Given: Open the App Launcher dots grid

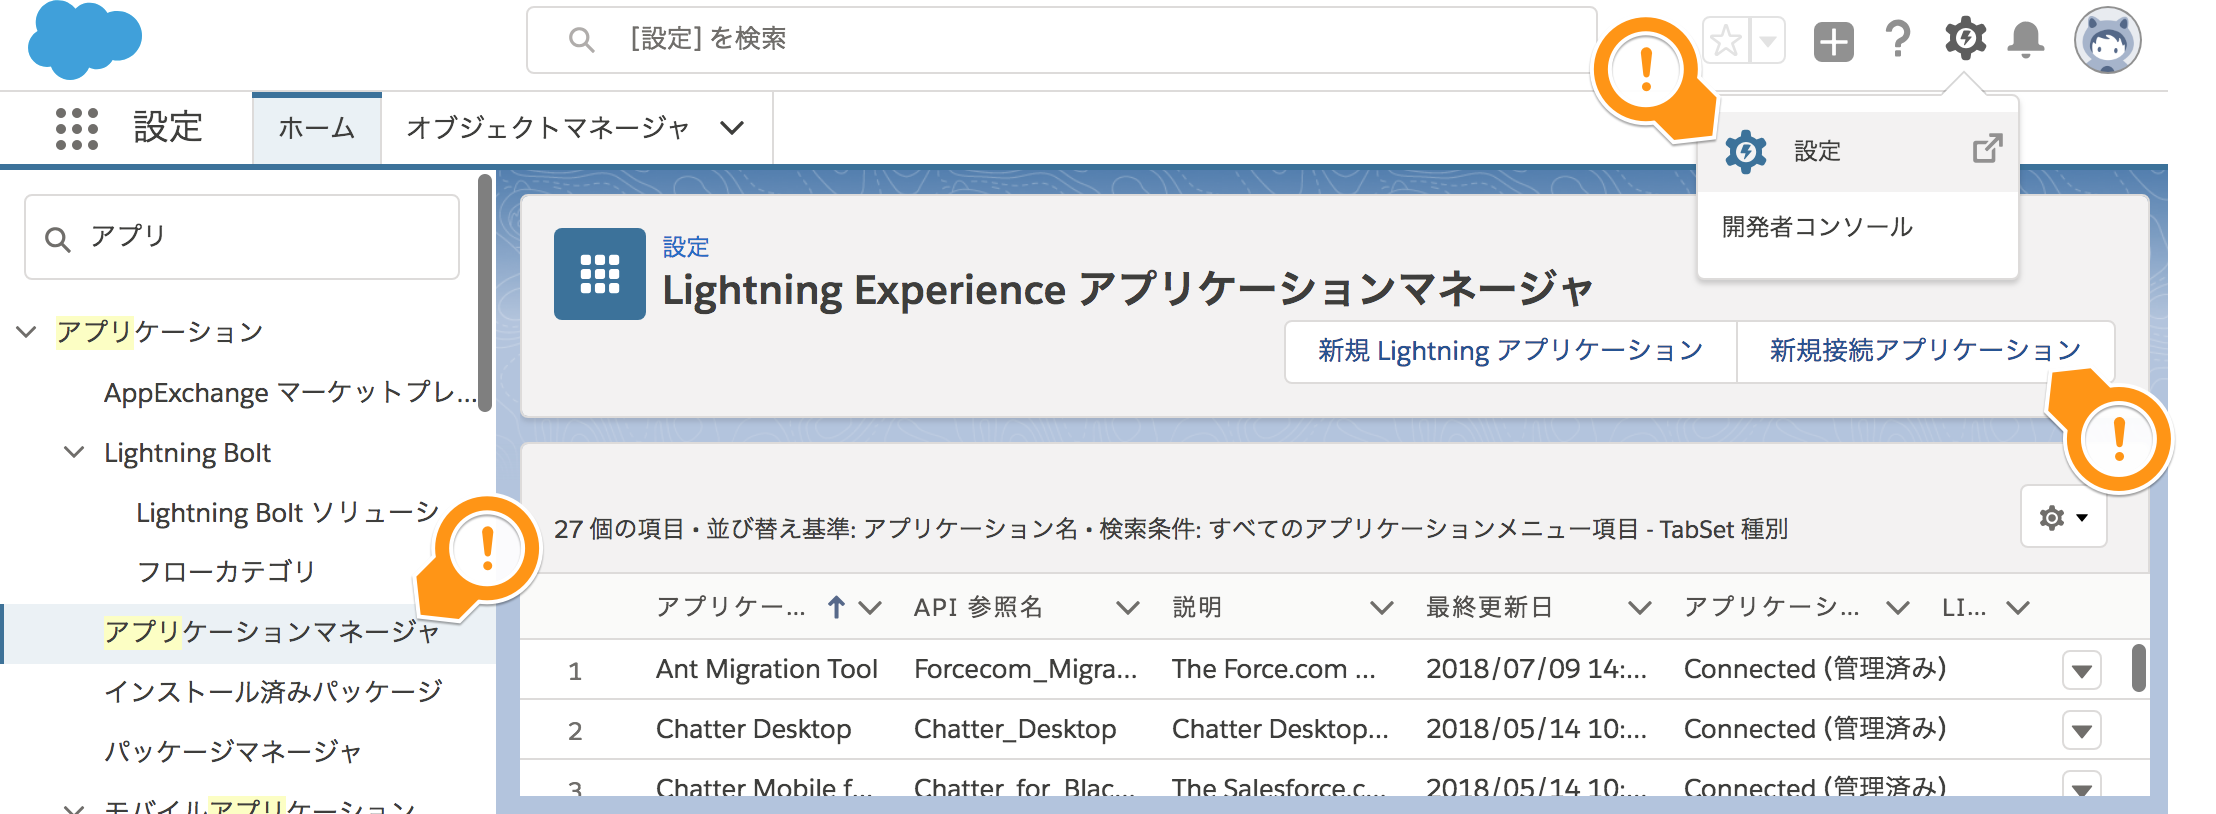Looking at the screenshot, I should click(77, 128).
